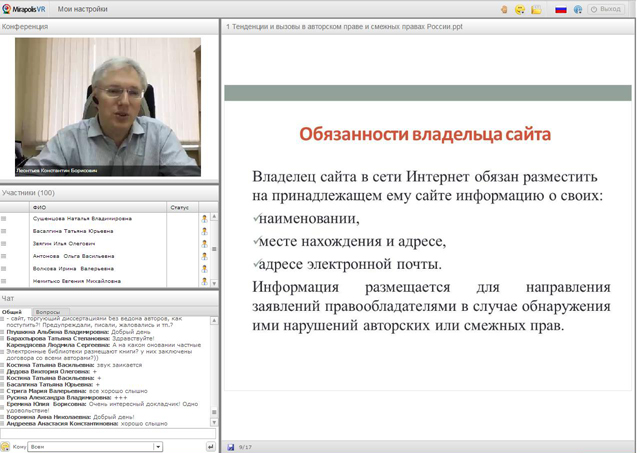Click the grey marker beside Сушенцова Наталья Владимировна
Viewport: 640px width, 453px height.
pyautogui.click(x=4, y=219)
